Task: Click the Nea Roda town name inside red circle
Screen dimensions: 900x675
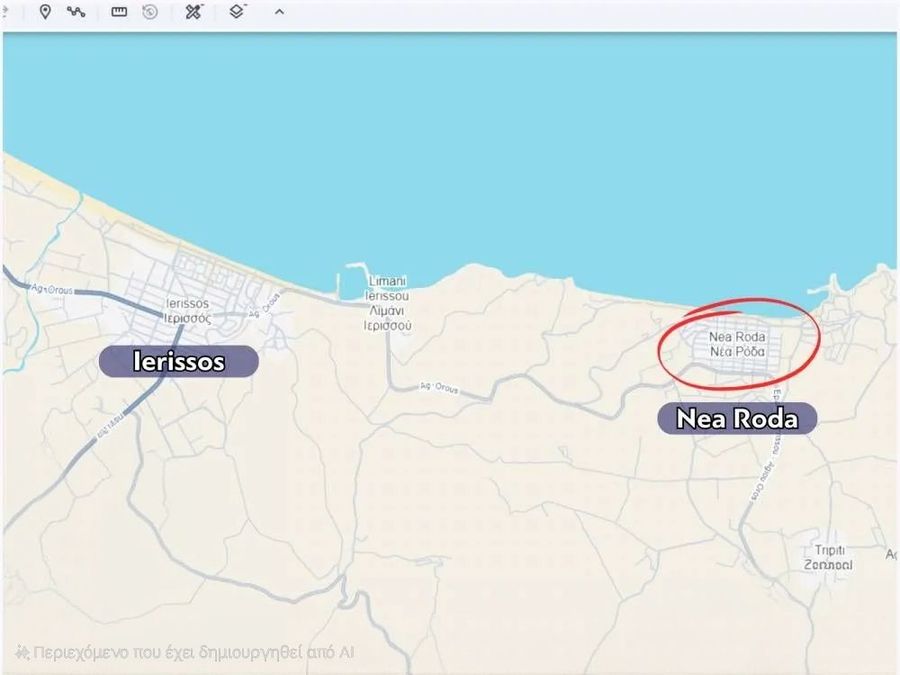Action: tap(737, 344)
